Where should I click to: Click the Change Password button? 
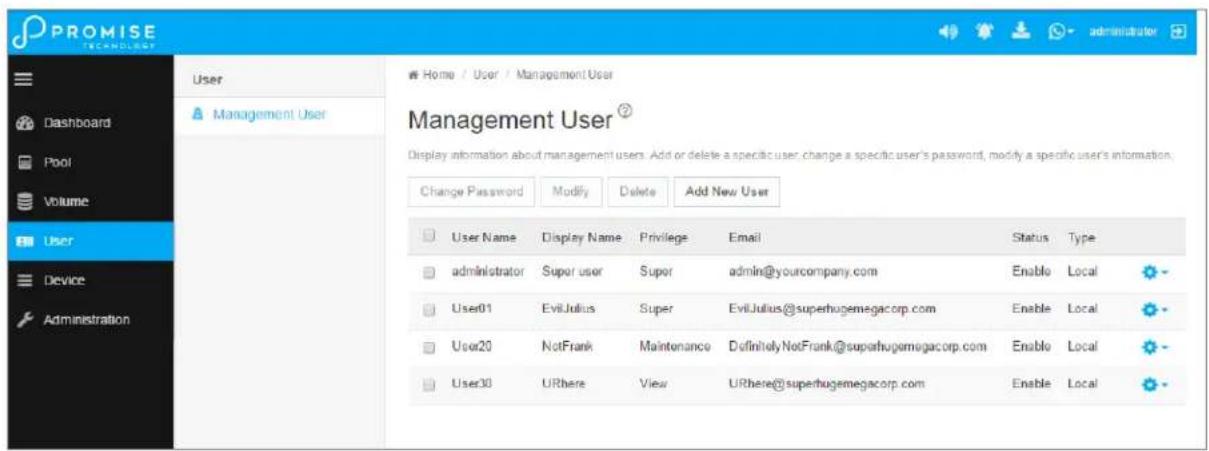coord(471,191)
